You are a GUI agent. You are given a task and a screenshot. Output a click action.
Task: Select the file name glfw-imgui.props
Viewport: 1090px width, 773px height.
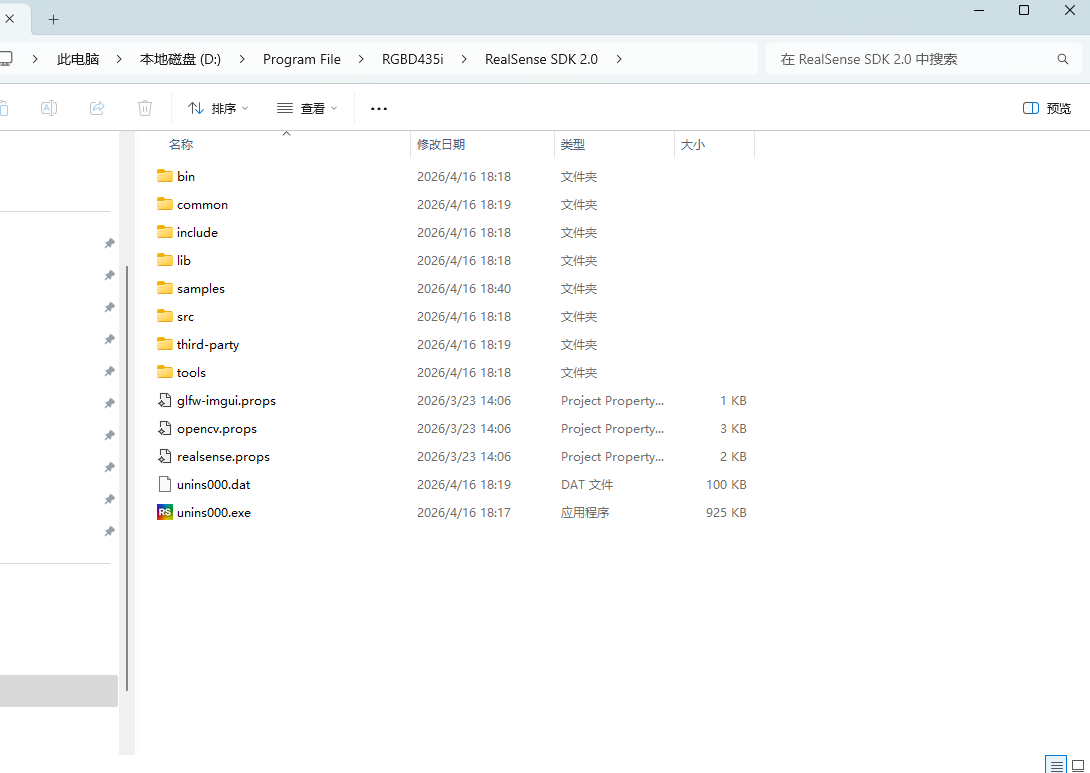click(226, 401)
